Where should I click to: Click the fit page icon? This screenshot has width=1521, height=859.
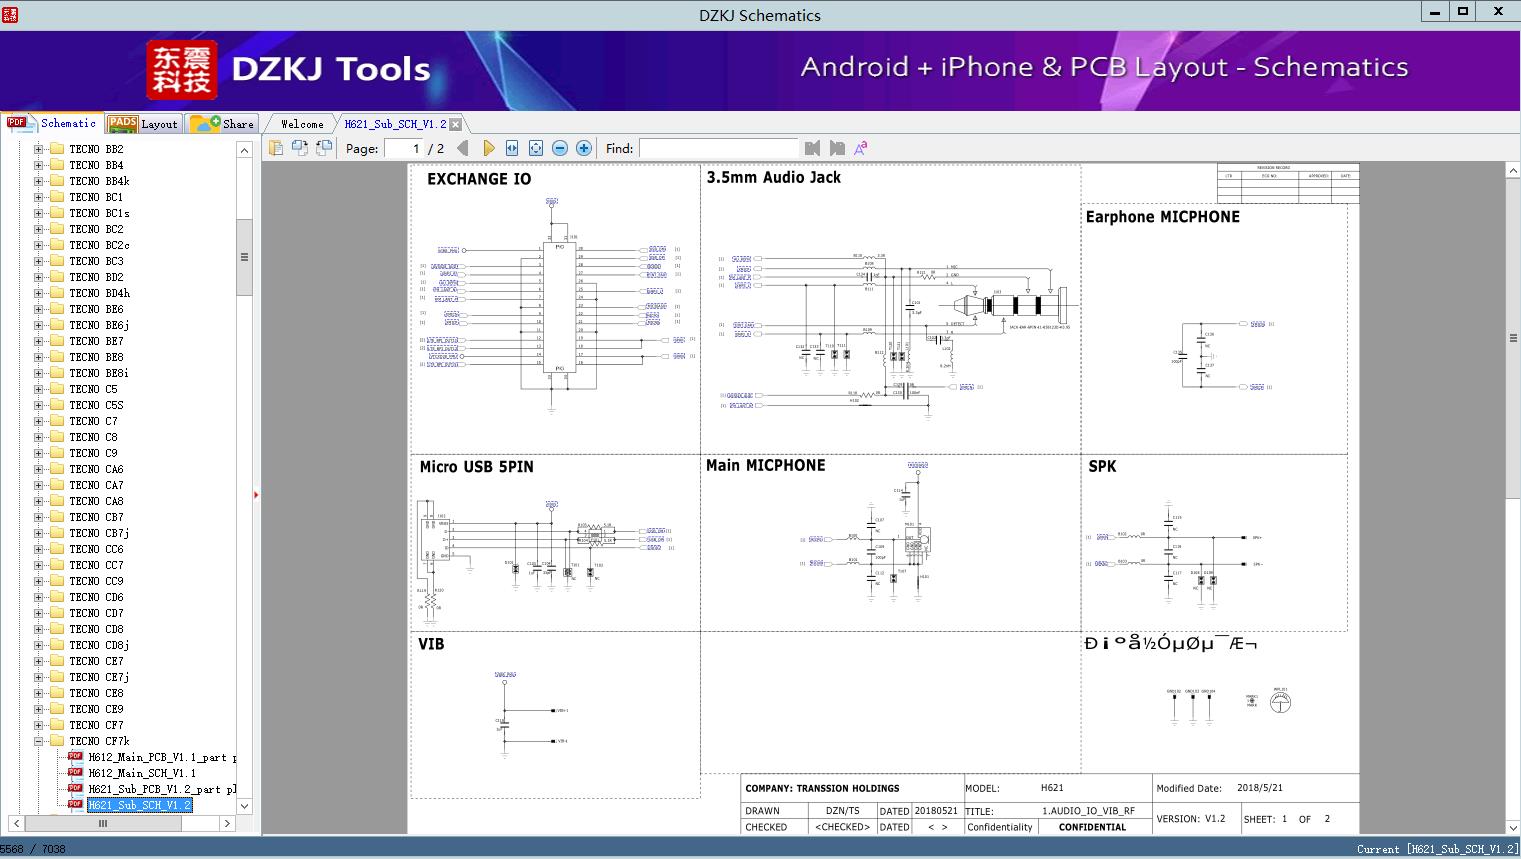coord(536,148)
